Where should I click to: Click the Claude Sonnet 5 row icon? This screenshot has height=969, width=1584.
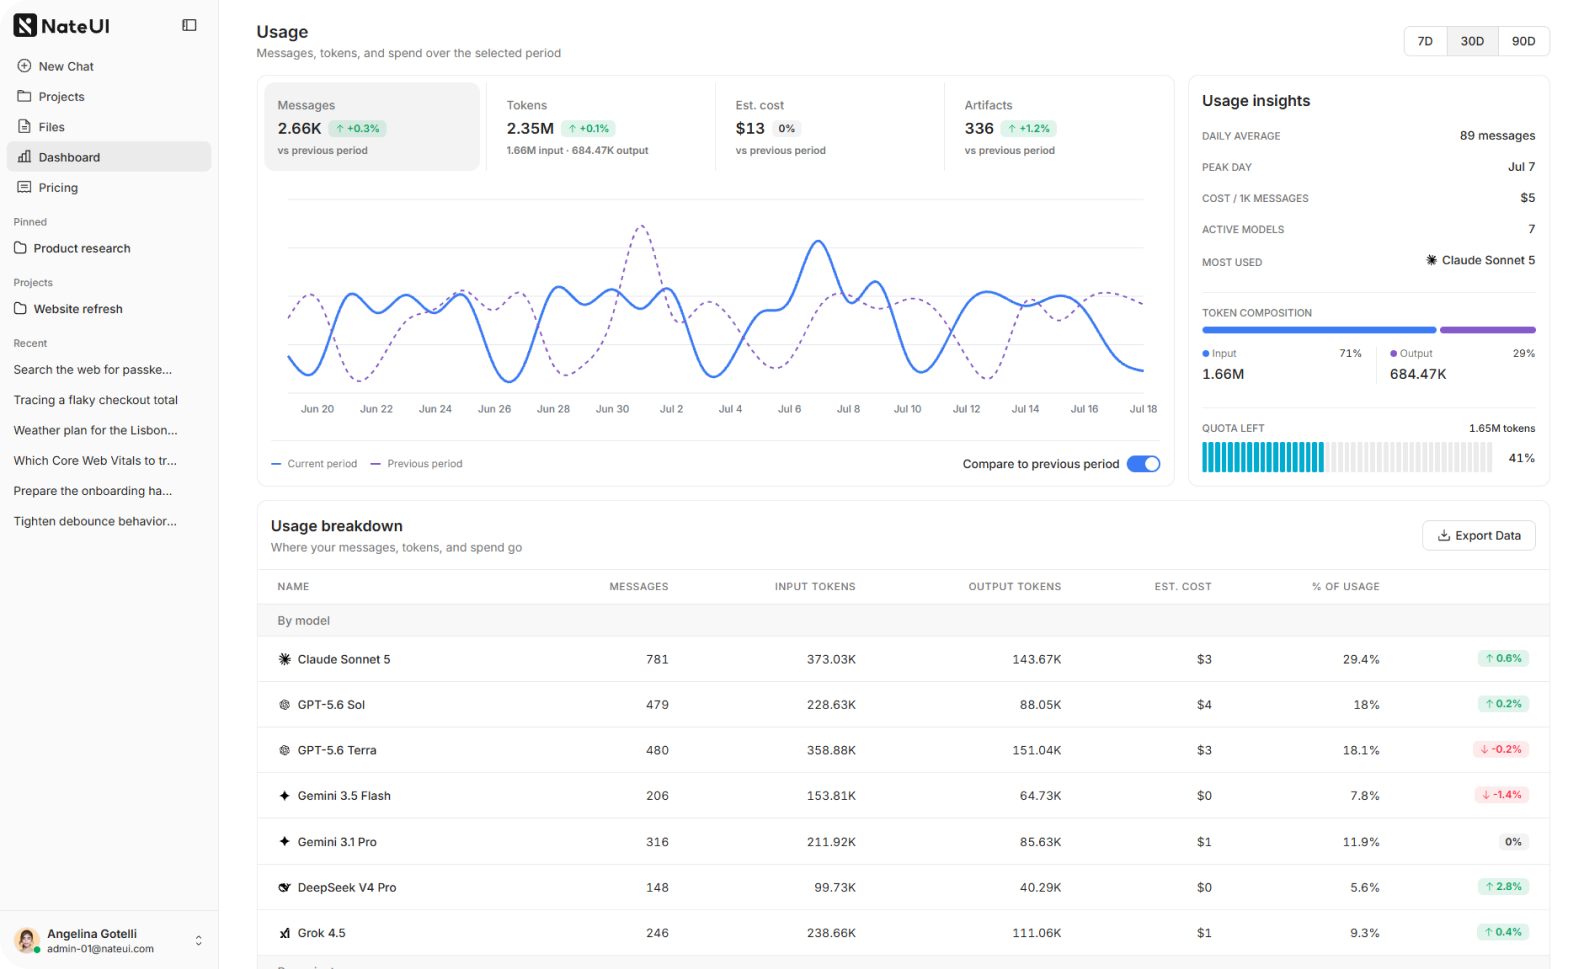(x=284, y=659)
